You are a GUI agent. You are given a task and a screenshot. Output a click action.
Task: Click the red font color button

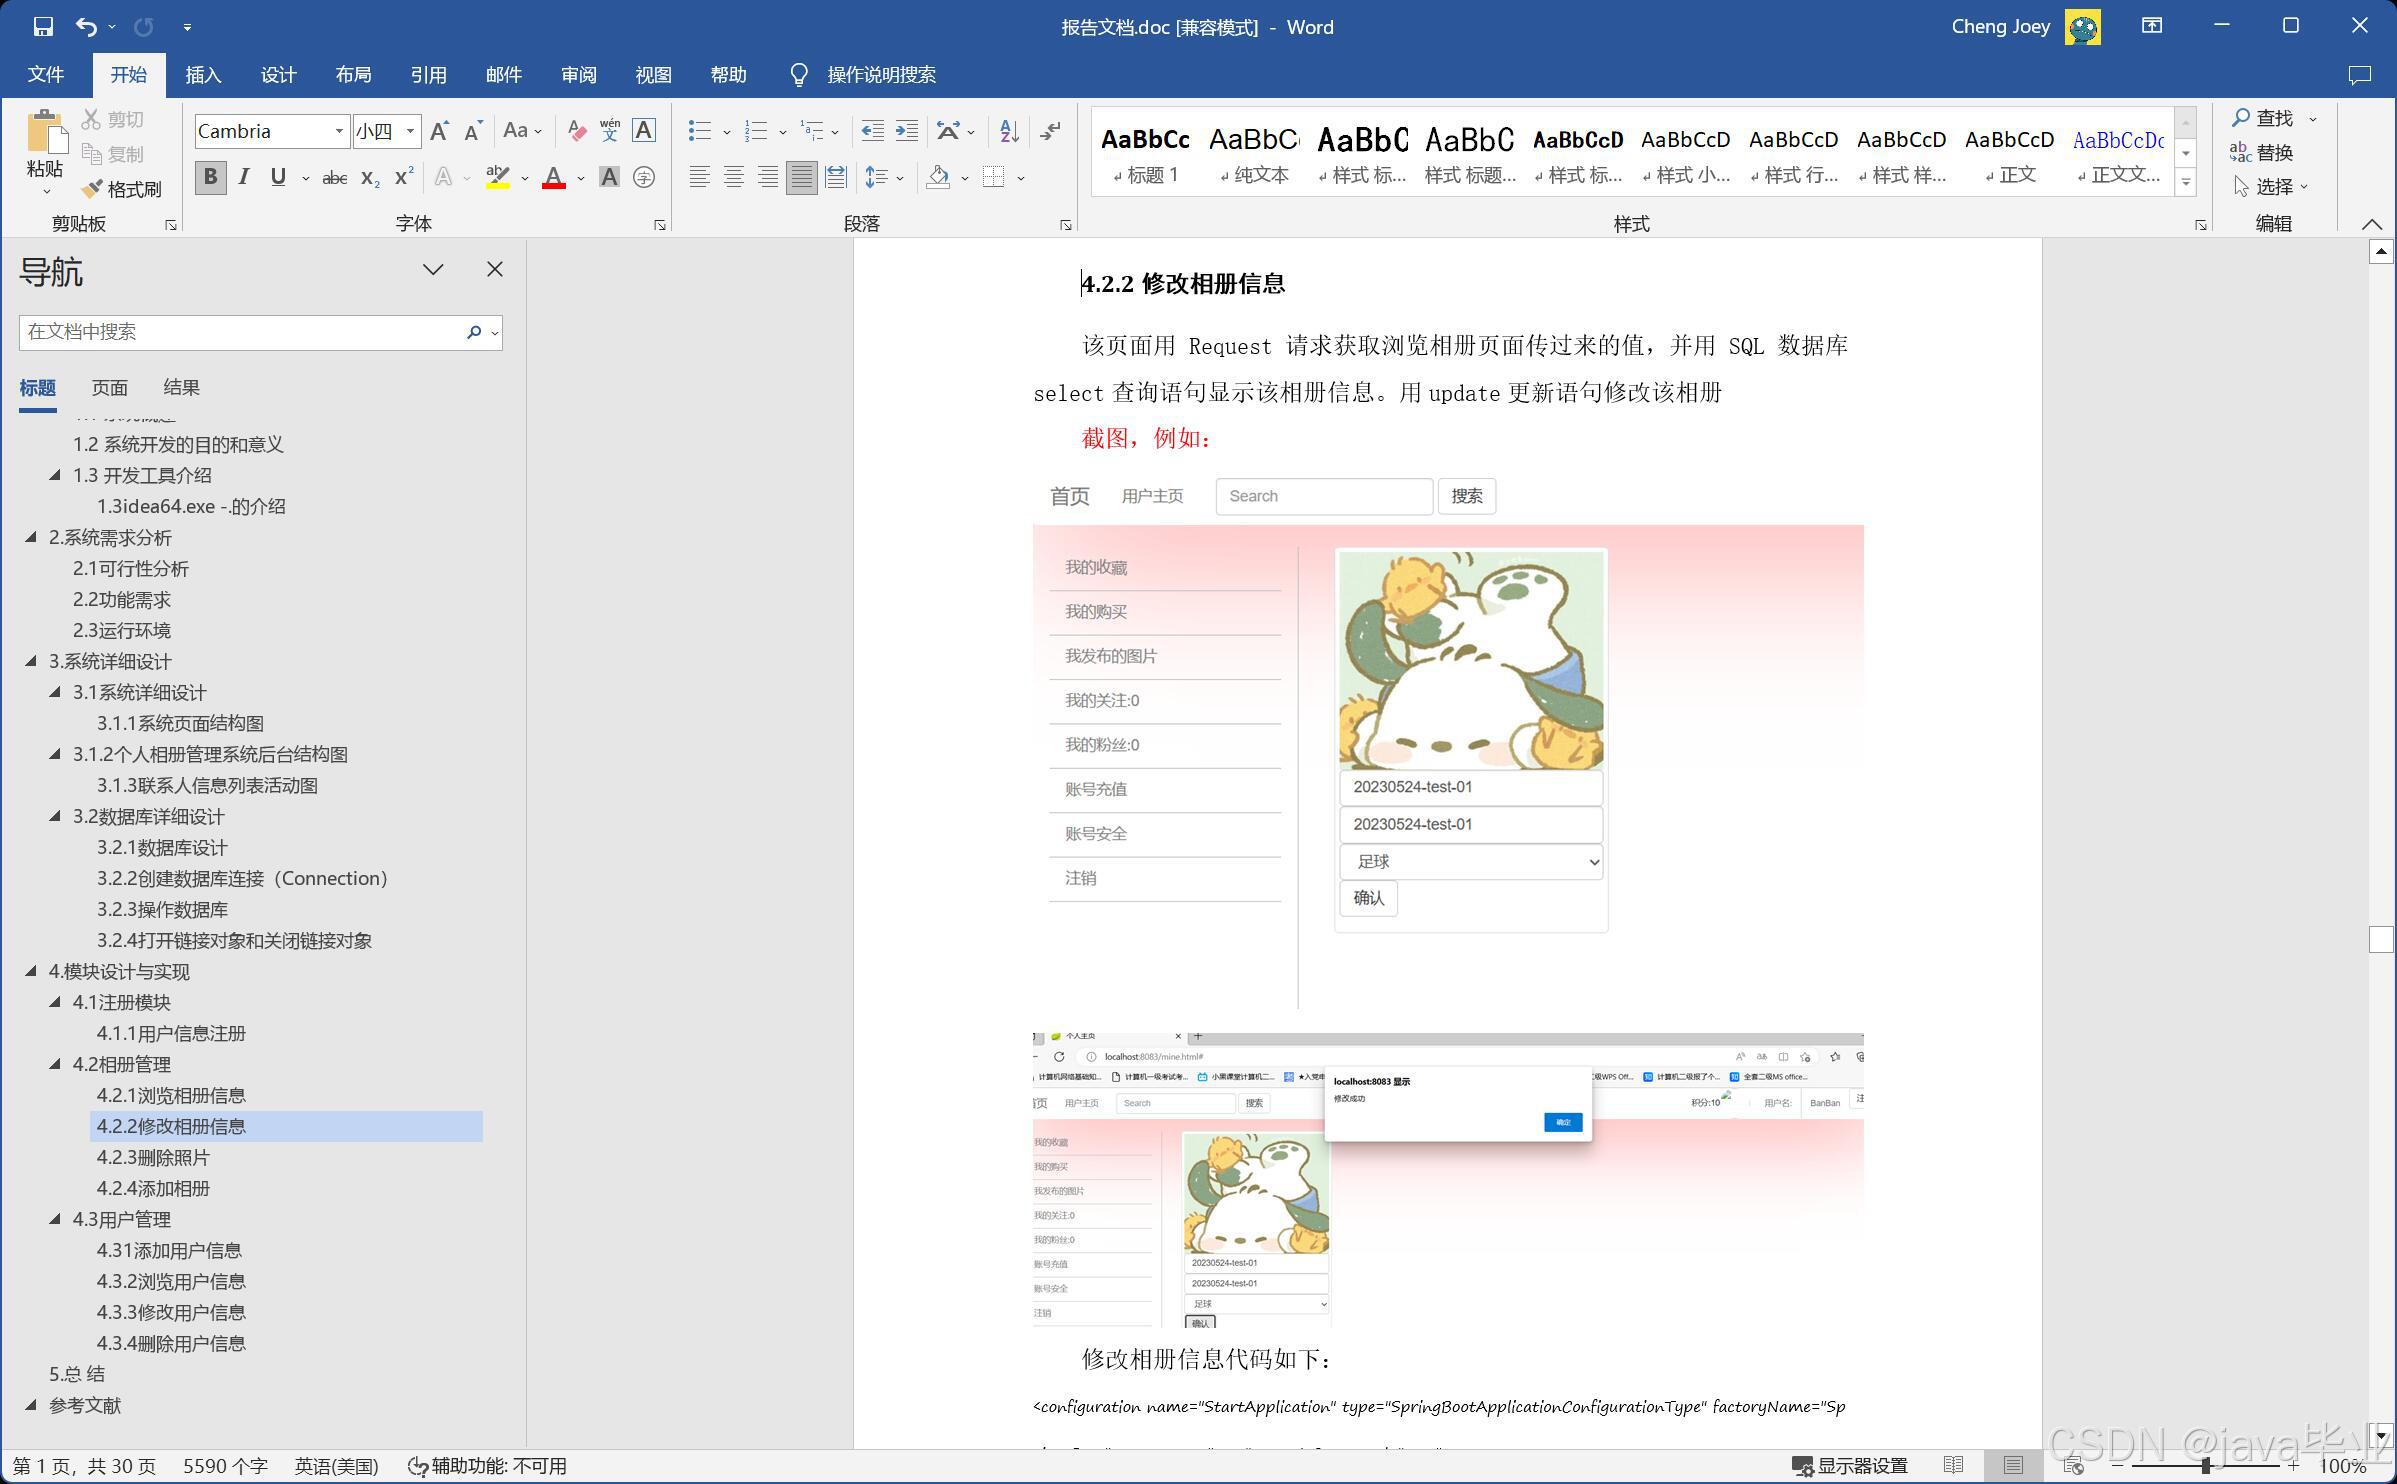553,178
